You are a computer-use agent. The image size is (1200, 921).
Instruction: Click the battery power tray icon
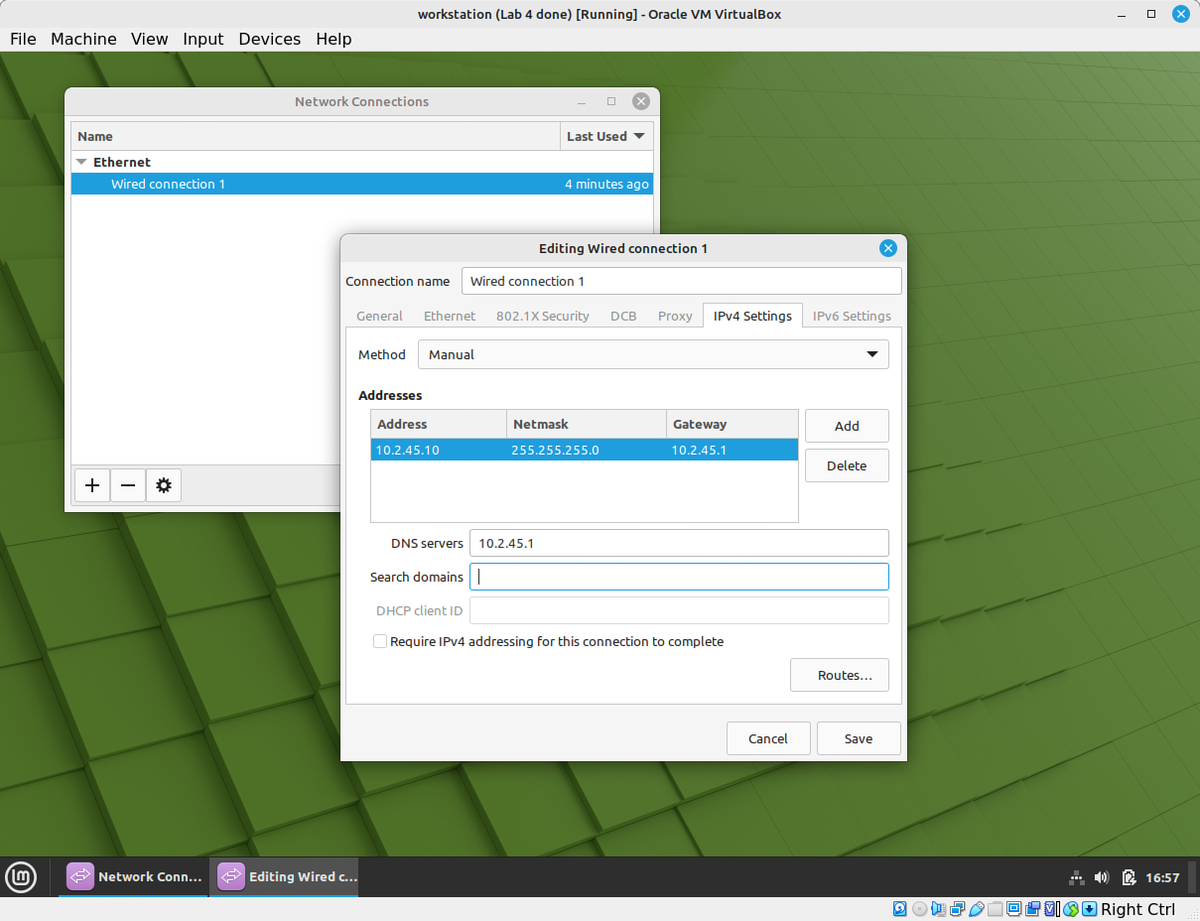click(x=1128, y=878)
